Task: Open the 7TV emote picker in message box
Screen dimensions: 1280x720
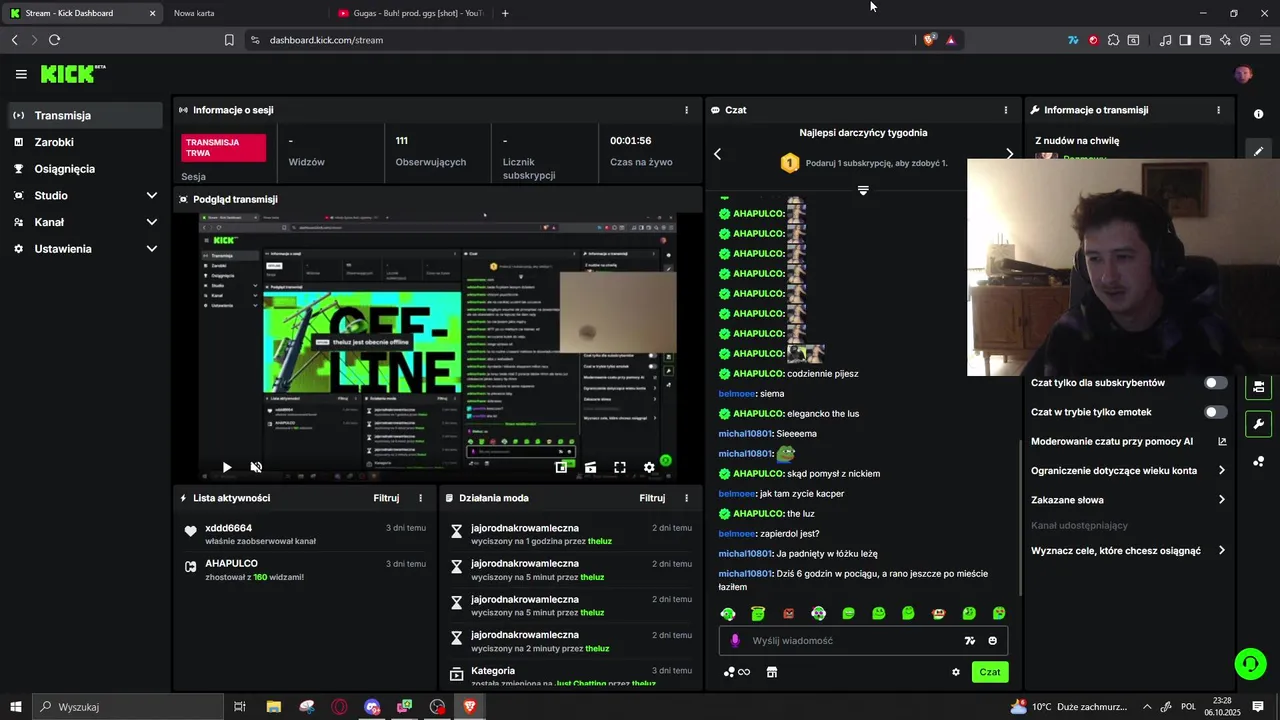Action: coord(969,641)
